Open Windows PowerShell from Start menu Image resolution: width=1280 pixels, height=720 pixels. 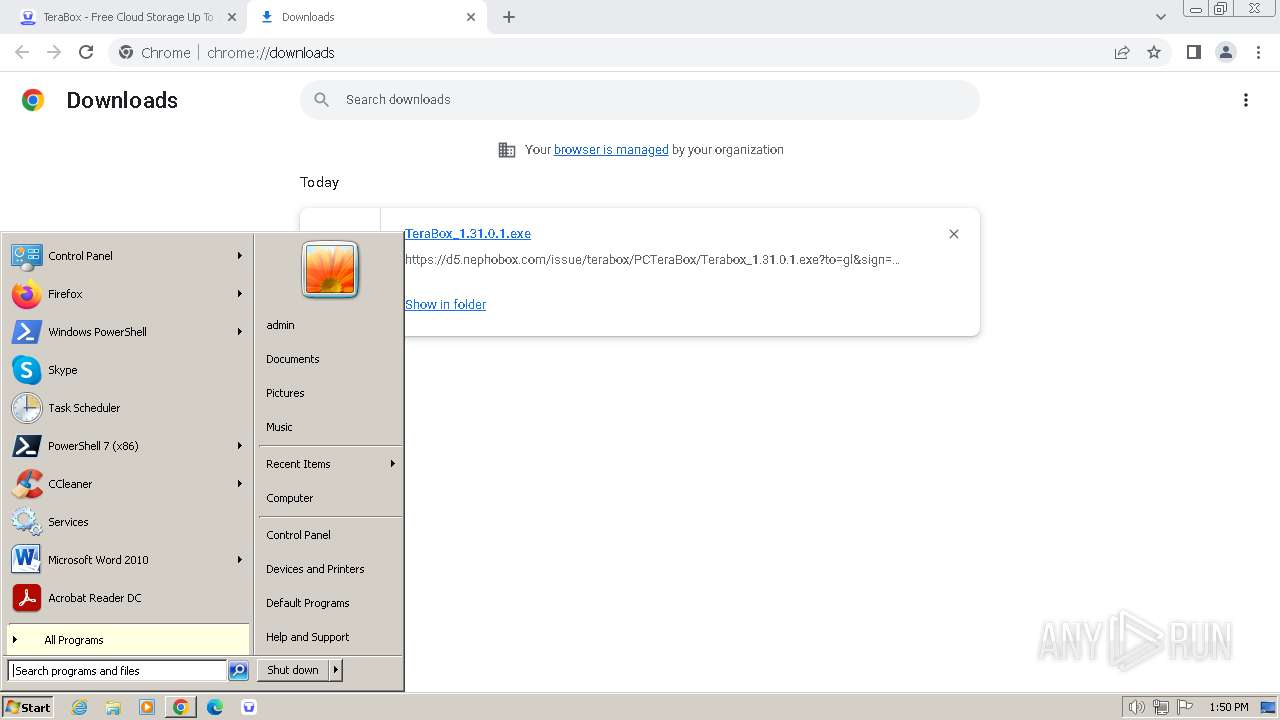tap(128, 332)
